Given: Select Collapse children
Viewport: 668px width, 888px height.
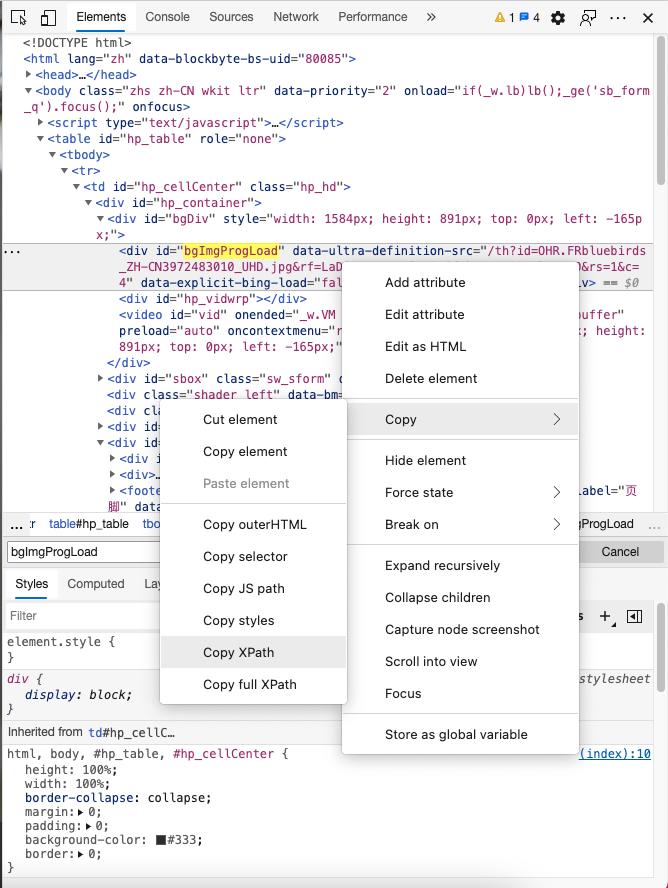Looking at the screenshot, I should pos(460,597).
